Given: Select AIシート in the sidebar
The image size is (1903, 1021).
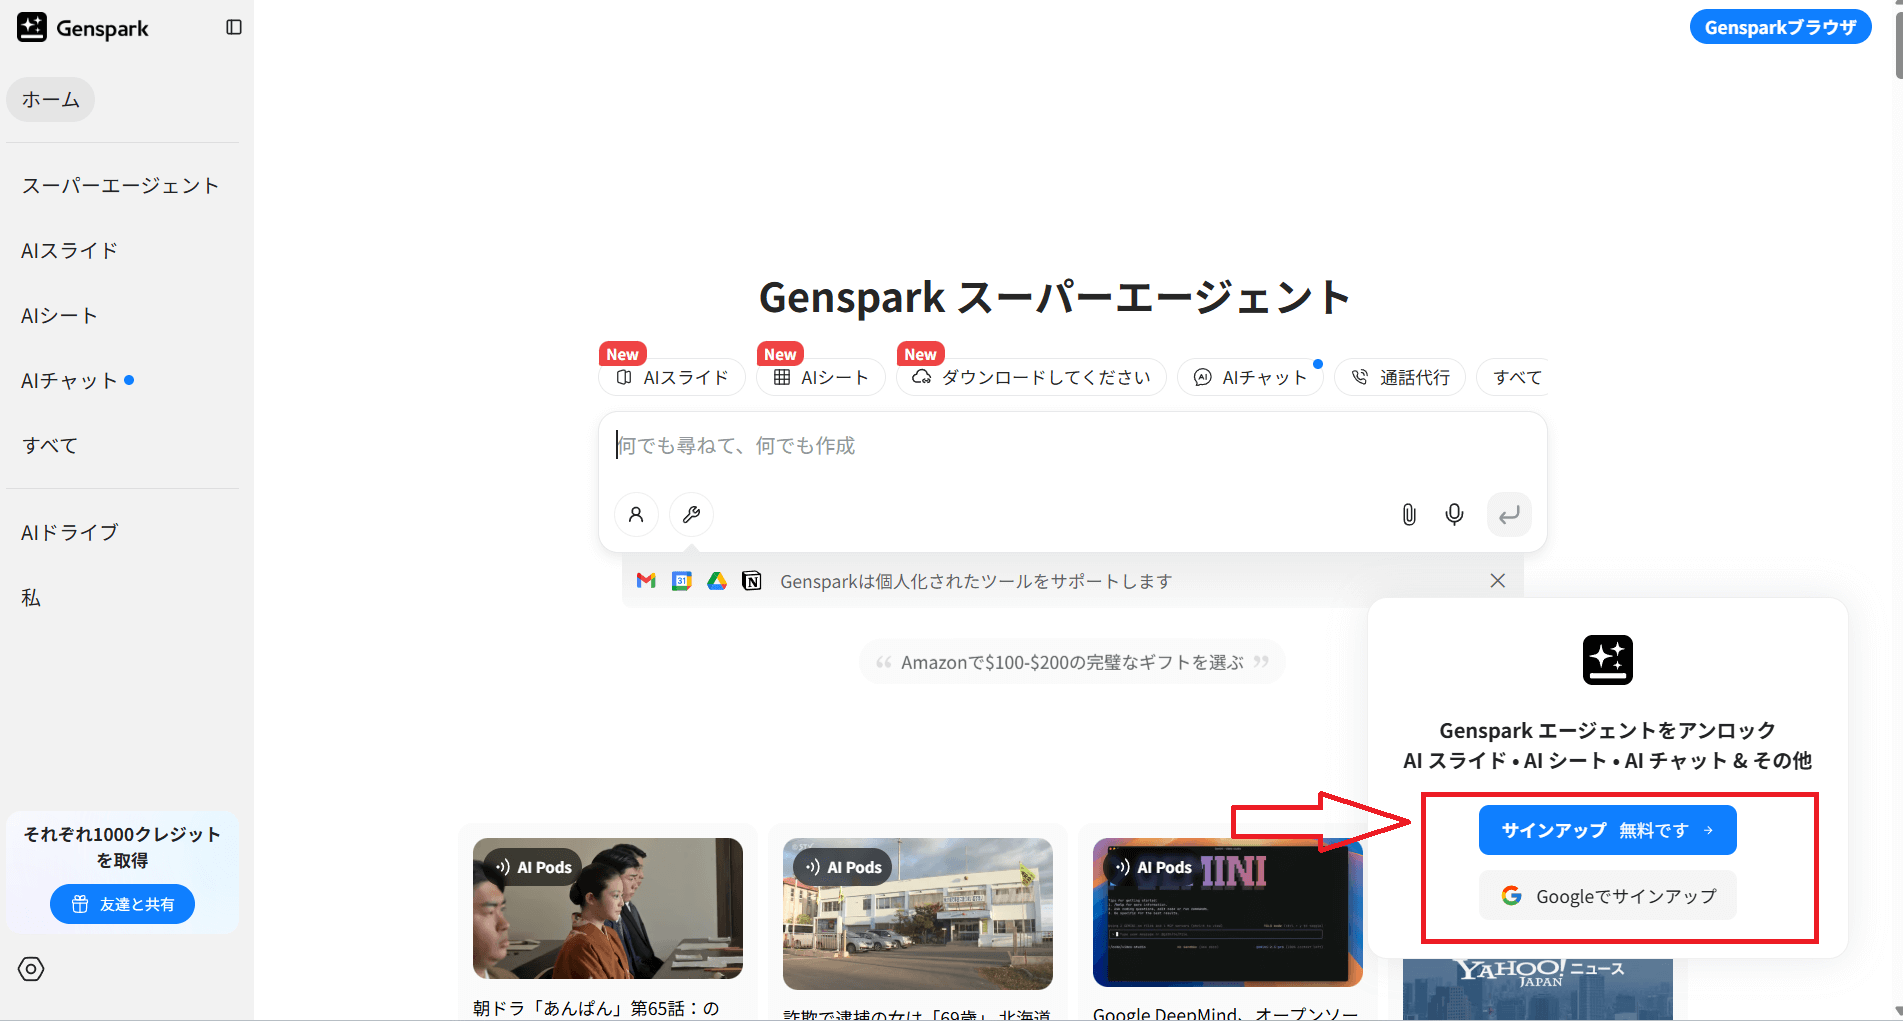Looking at the screenshot, I should (x=60, y=316).
